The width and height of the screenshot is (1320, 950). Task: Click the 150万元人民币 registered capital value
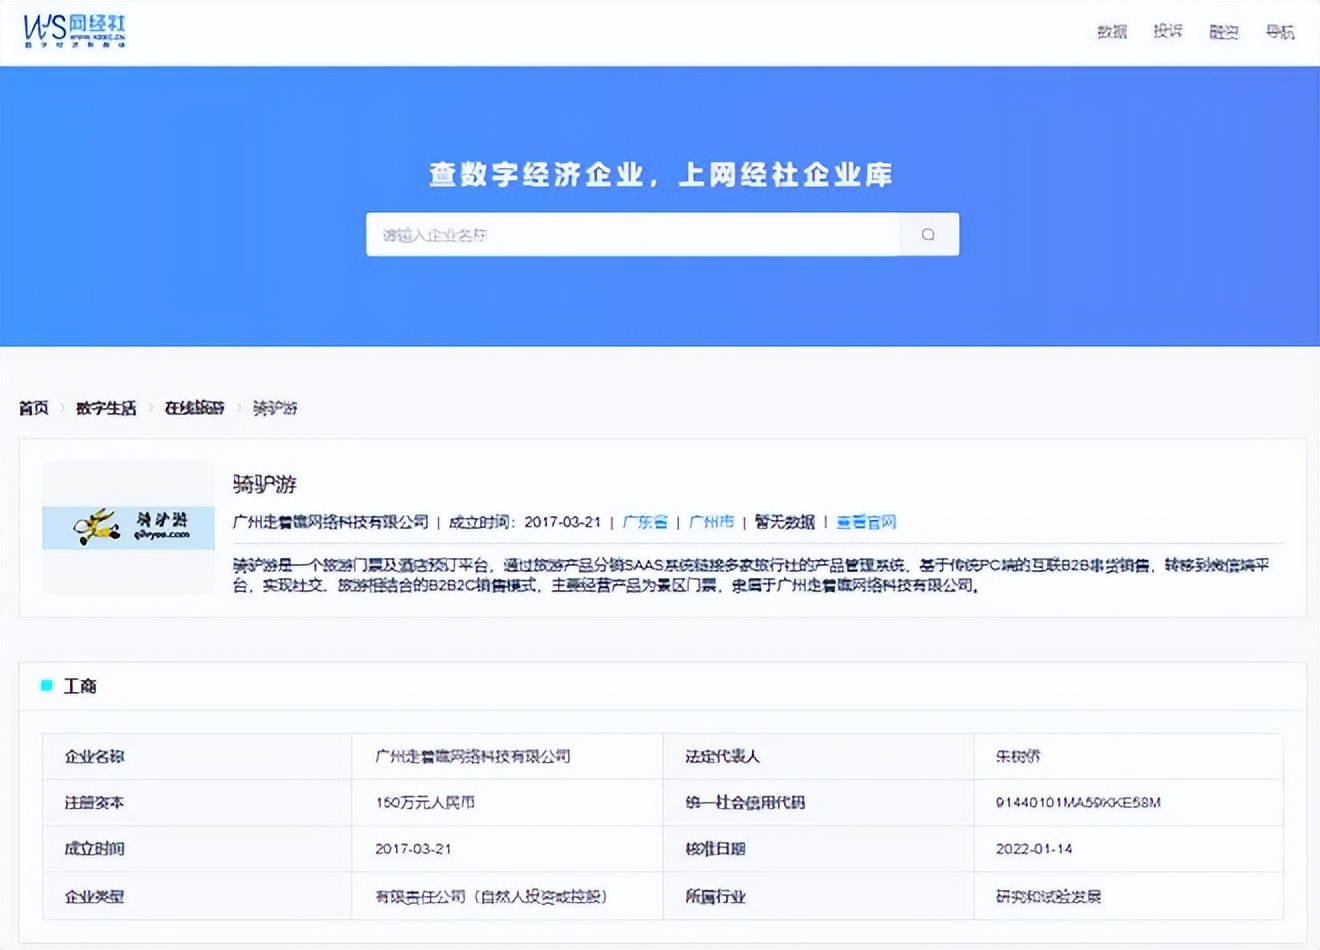click(425, 802)
